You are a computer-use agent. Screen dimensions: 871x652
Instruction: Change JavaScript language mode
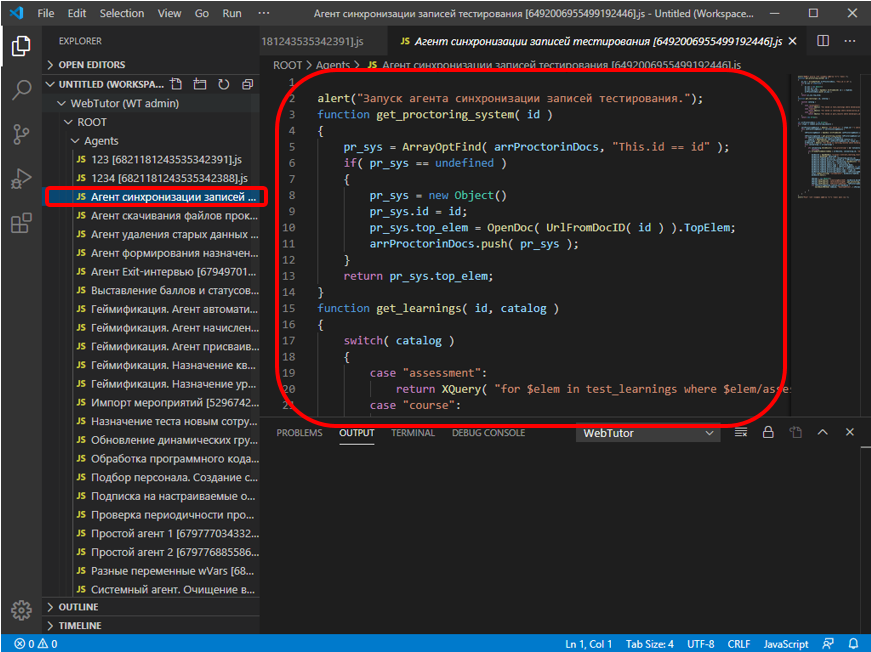pyautogui.click(x=785, y=644)
